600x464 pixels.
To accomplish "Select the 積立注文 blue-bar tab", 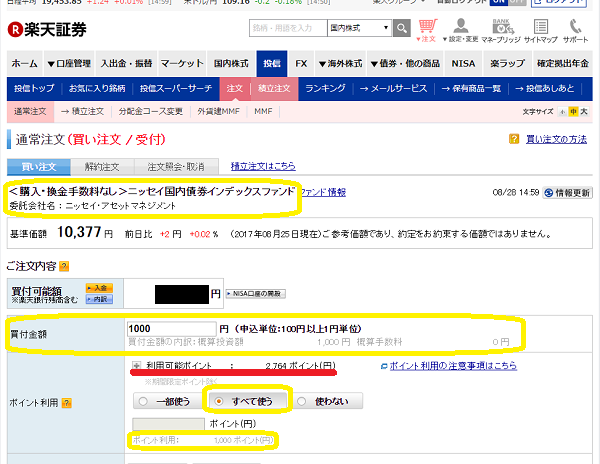I will (274, 89).
